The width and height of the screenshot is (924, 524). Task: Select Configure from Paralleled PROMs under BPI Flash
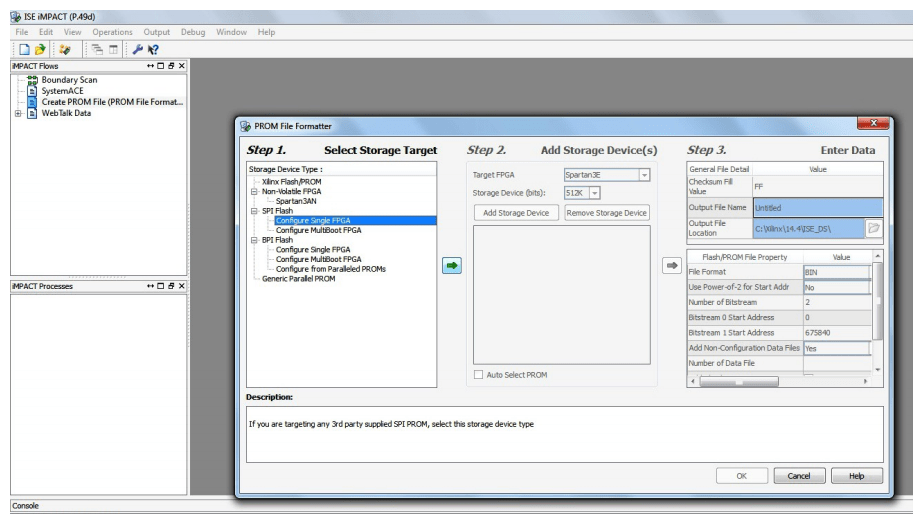(330, 268)
